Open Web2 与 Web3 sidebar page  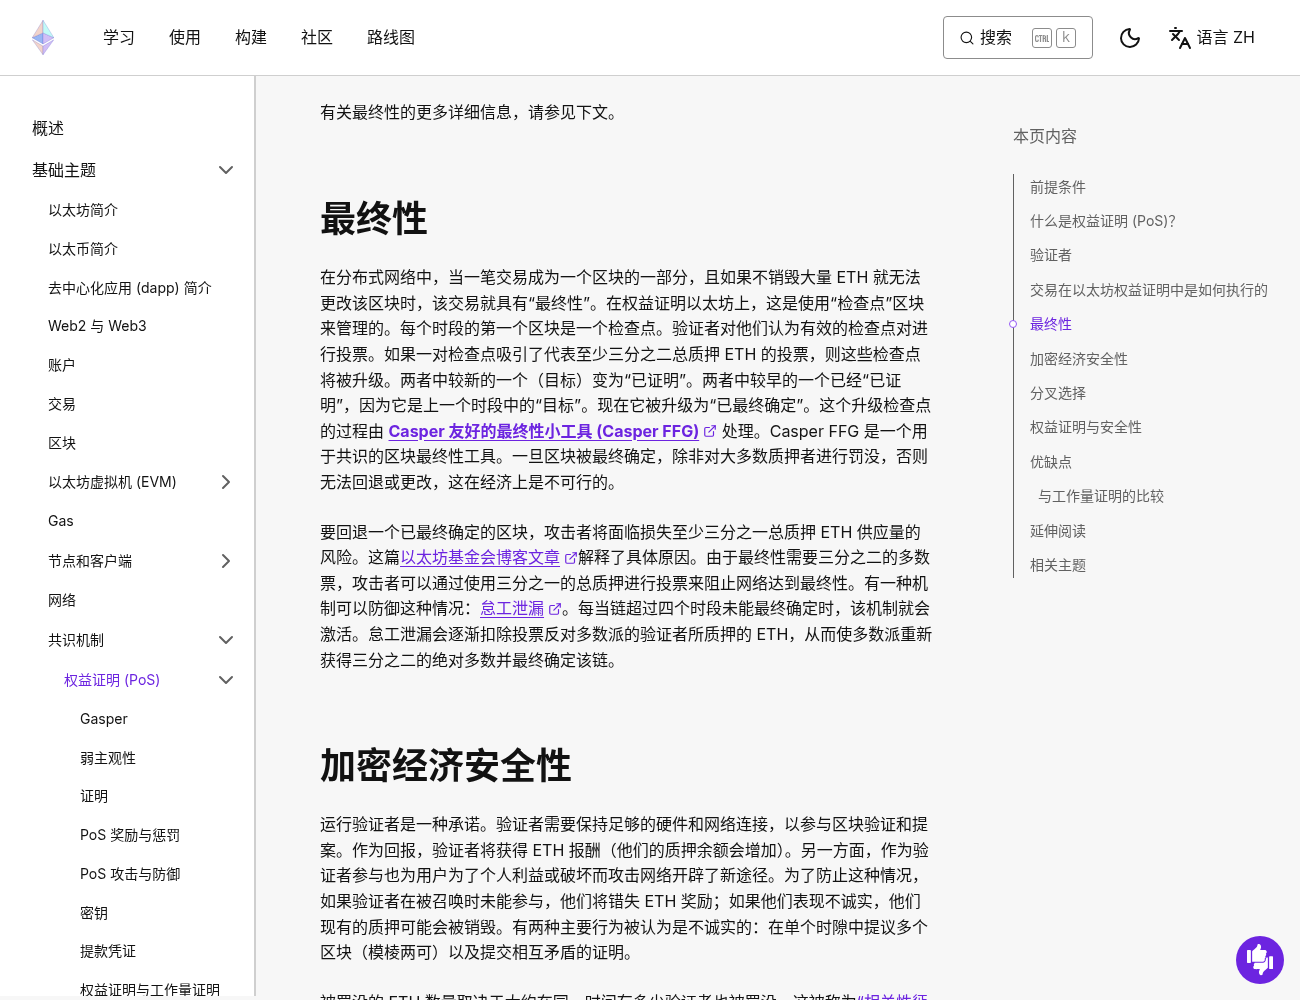pyautogui.click(x=97, y=326)
